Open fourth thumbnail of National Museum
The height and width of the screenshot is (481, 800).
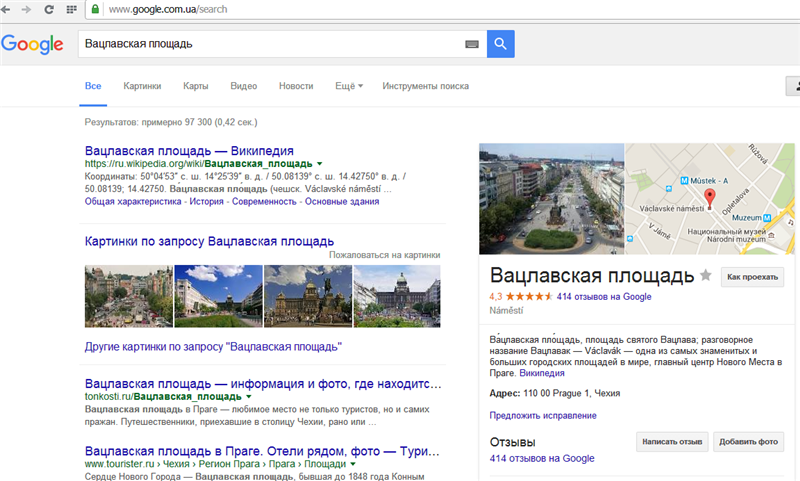pos(397,296)
